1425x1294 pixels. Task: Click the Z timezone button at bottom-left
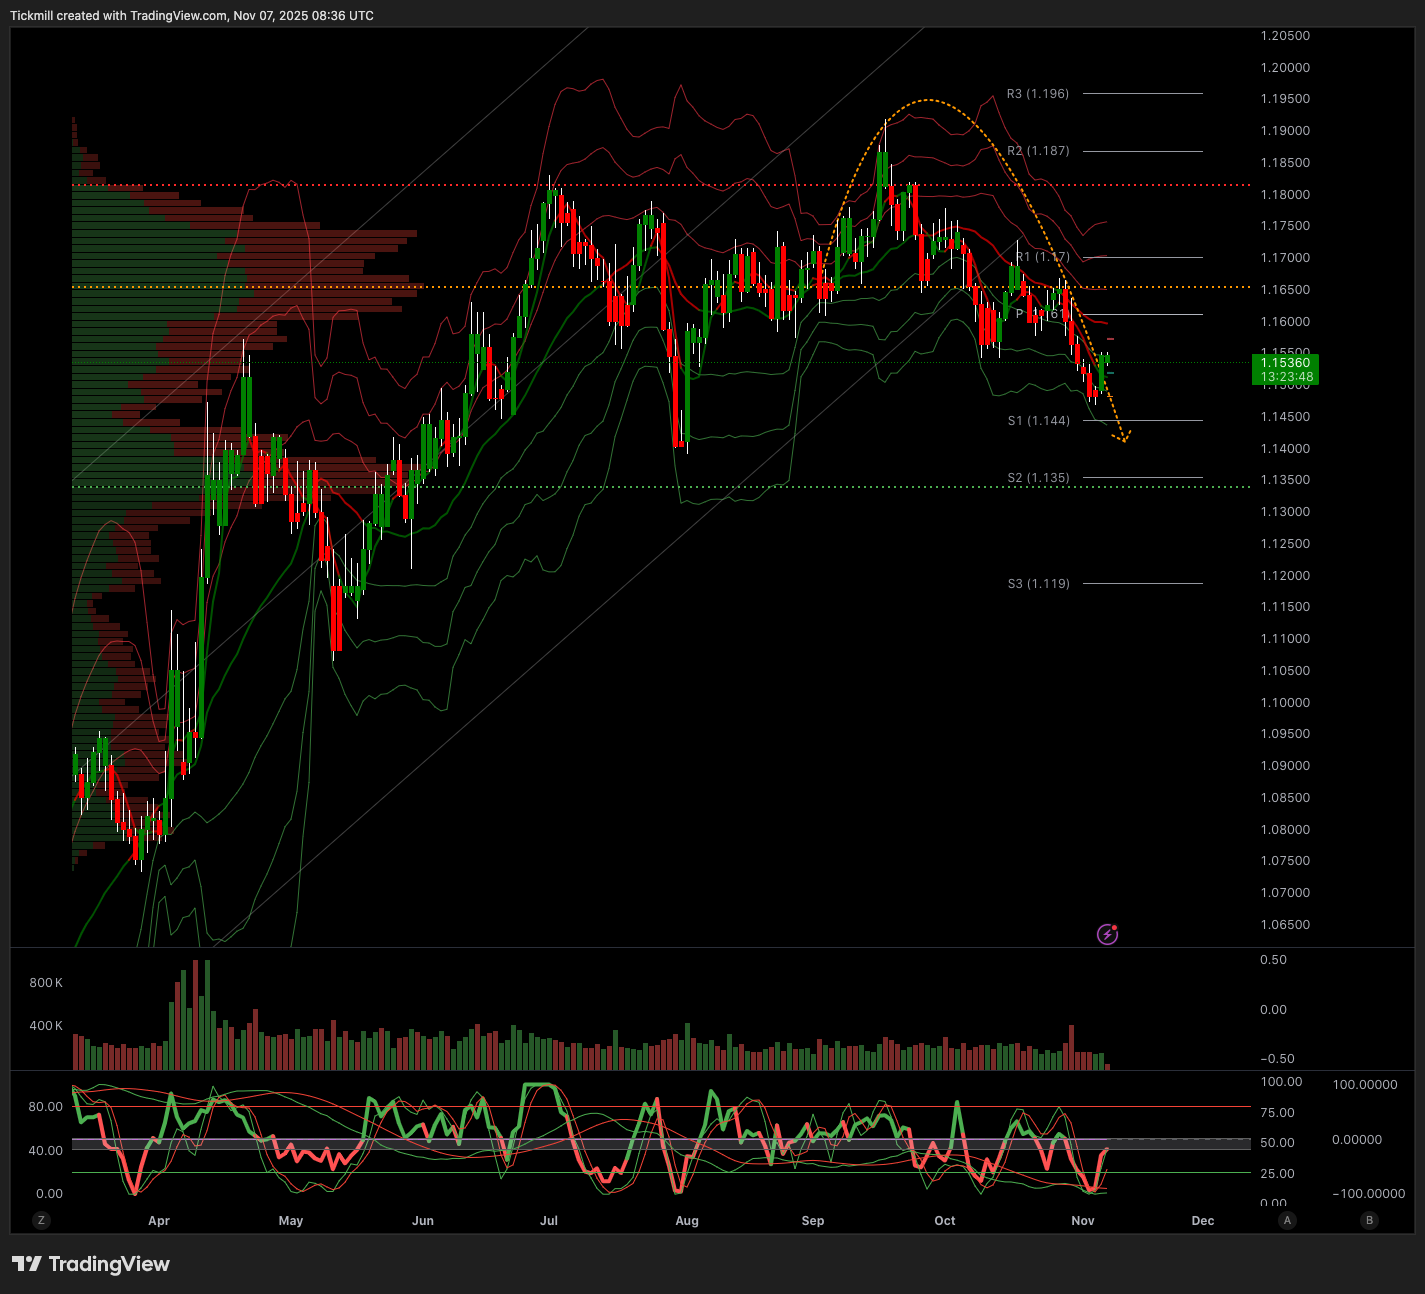pyautogui.click(x=41, y=1220)
